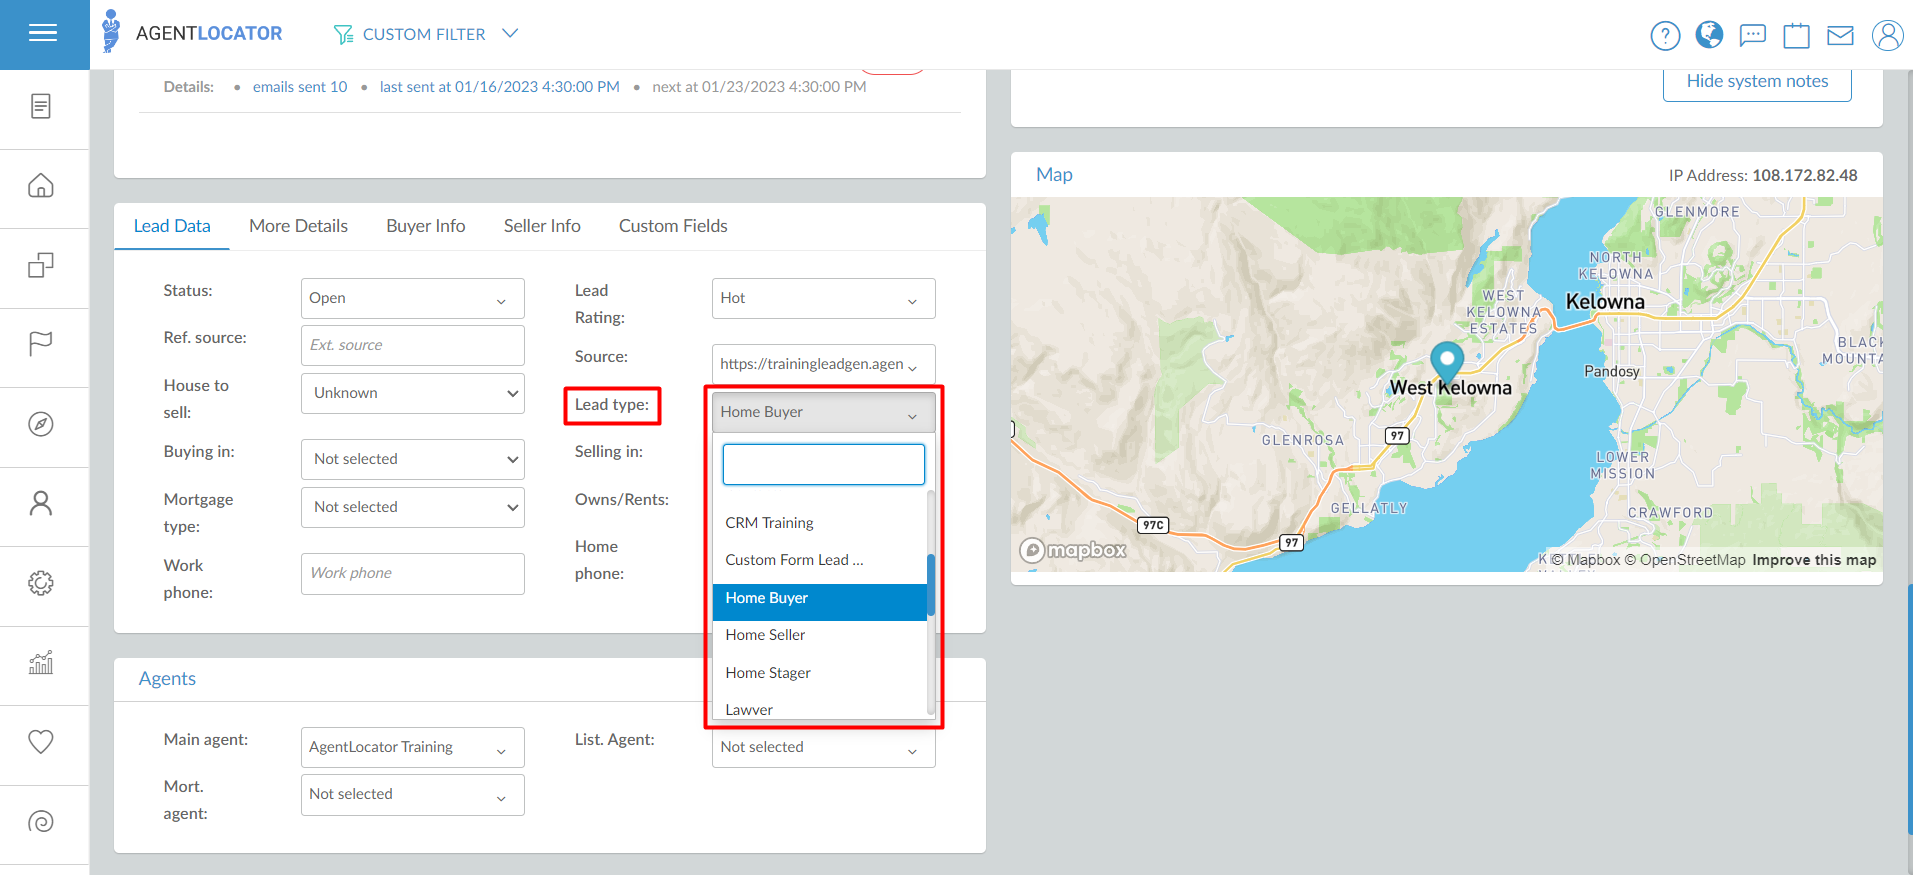Click the globe icon in header
1913x875 pixels.
point(1709,35)
